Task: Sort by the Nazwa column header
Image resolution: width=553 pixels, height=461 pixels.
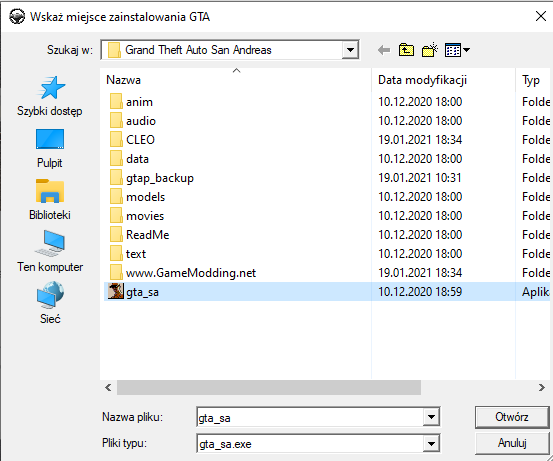Action: pos(236,80)
